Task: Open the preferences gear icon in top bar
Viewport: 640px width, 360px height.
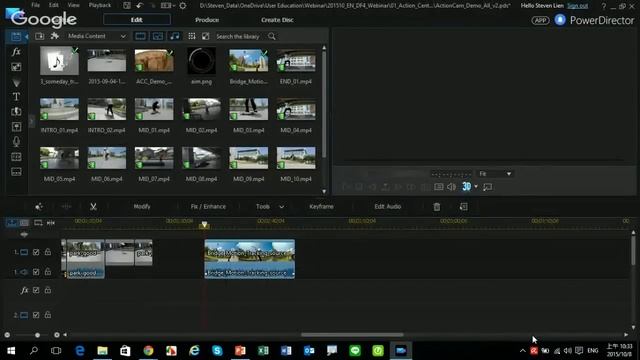Action: (183, 6)
